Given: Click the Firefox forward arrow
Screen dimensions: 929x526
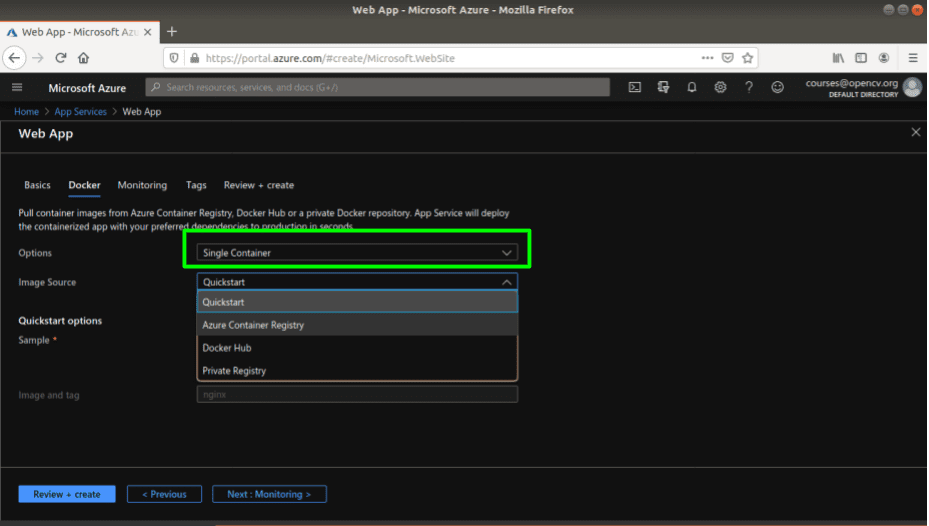Looking at the screenshot, I should click(38, 58).
